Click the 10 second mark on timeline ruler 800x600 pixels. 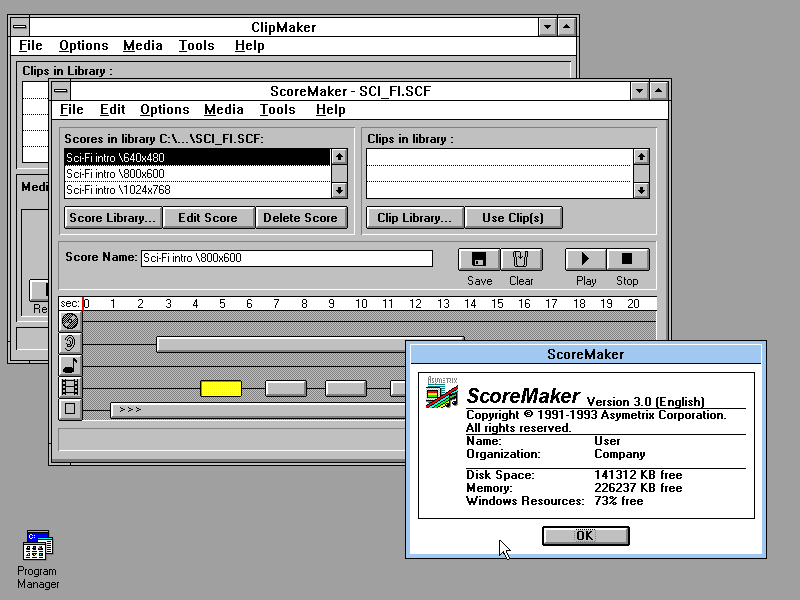pyautogui.click(x=361, y=304)
